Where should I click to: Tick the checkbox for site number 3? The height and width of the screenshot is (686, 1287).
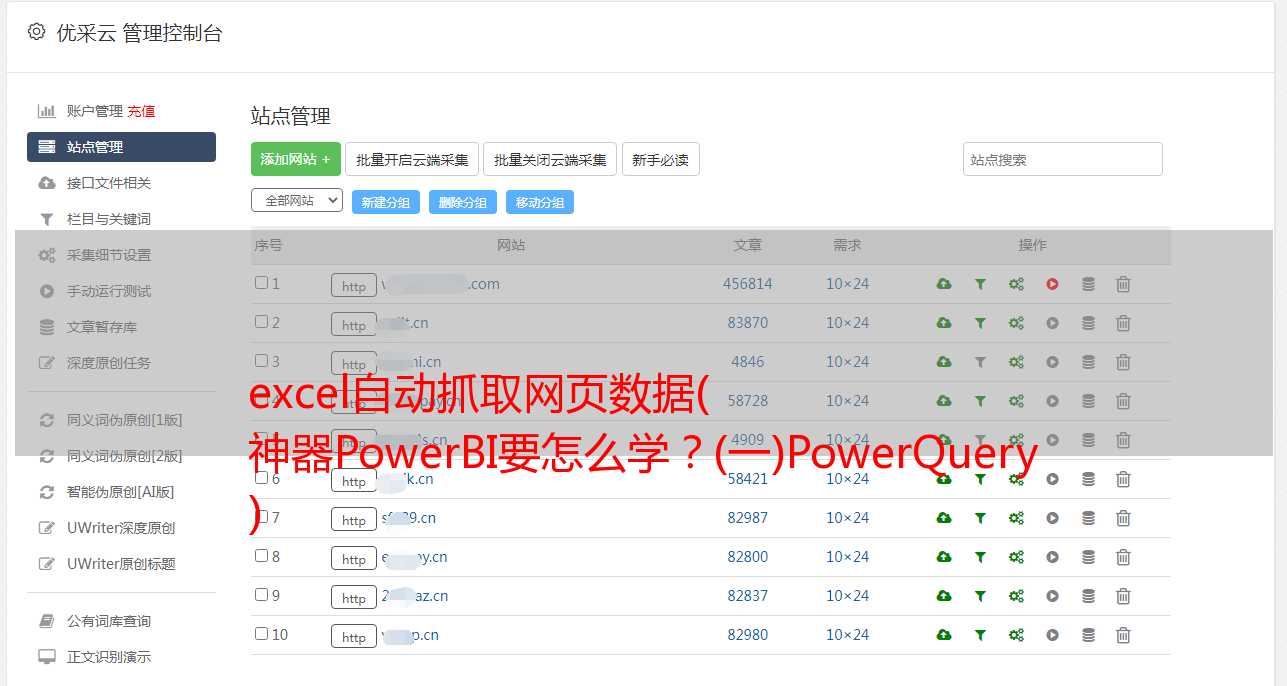pyautogui.click(x=261, y=361)
